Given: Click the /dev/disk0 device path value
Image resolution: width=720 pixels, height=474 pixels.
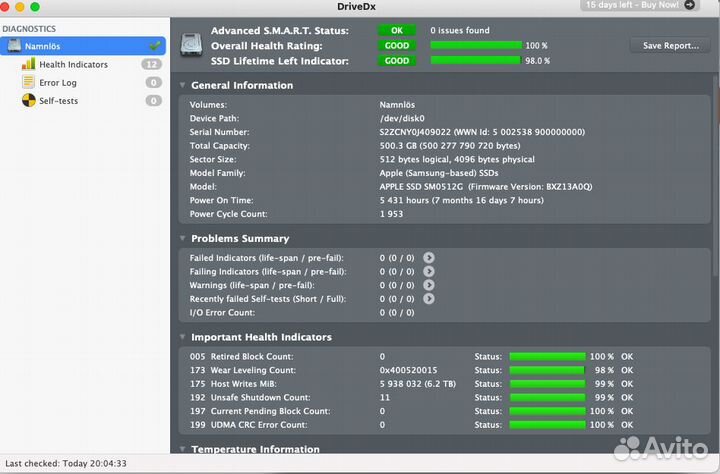Looking at the screenshot, I should coord(402,118).
